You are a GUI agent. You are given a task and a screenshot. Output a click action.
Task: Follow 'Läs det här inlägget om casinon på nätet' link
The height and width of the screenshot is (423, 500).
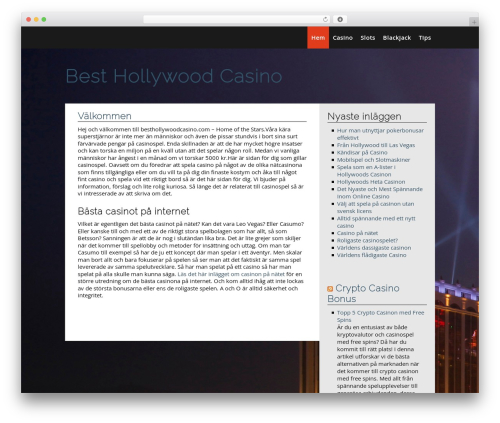pyautogui.click(x=231, y=274)
